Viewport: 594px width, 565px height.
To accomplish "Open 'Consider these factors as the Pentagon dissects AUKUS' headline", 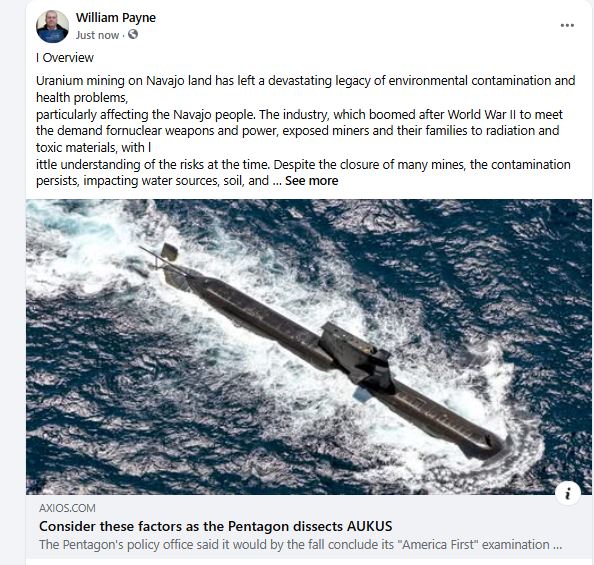I will (216, 526).
